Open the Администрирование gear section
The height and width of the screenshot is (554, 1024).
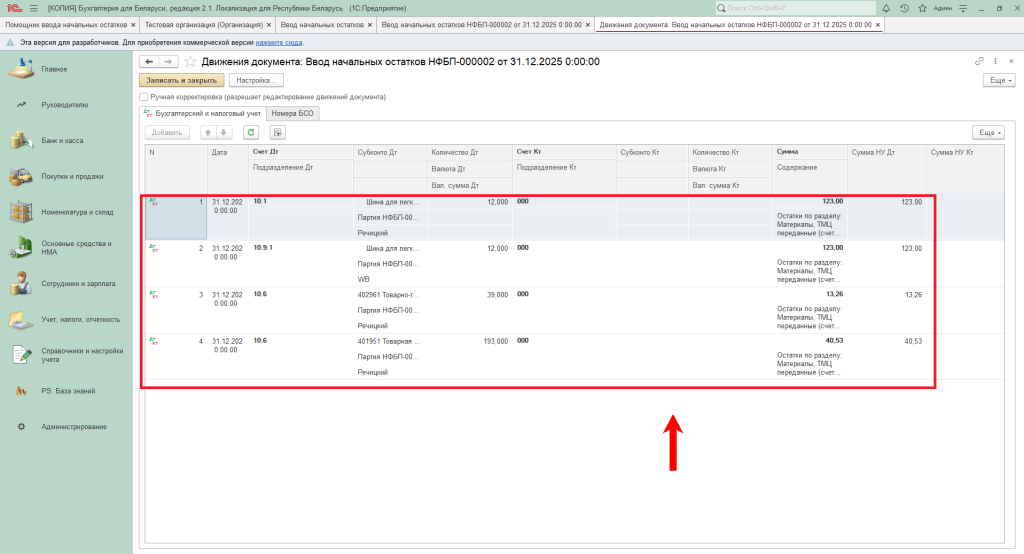coord(73,427)
